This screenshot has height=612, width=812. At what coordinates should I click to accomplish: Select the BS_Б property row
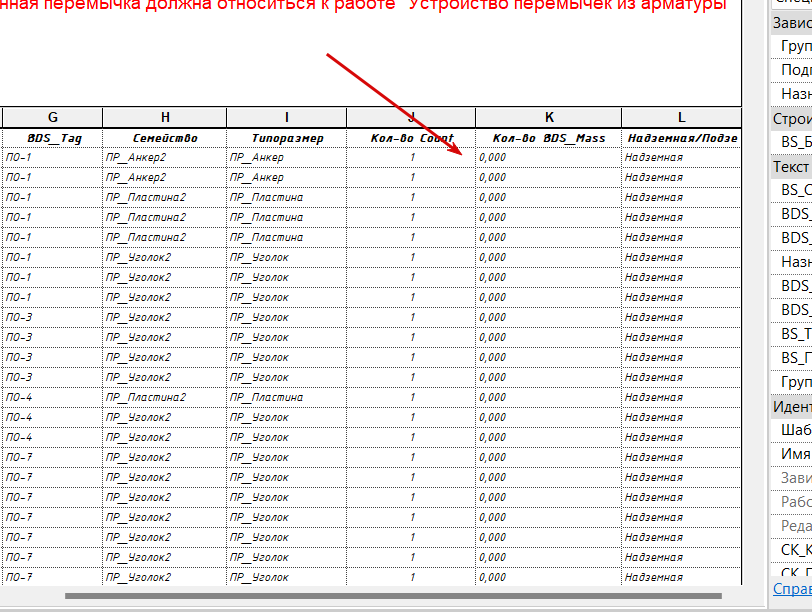(791, 142)
